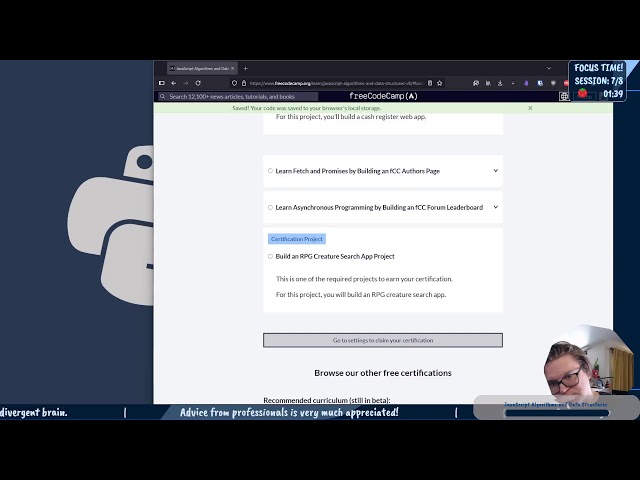Screen dimensions: 640x480
Task: Open the list-all-tabs dropdown arrow
Action: tap(549, 68)
